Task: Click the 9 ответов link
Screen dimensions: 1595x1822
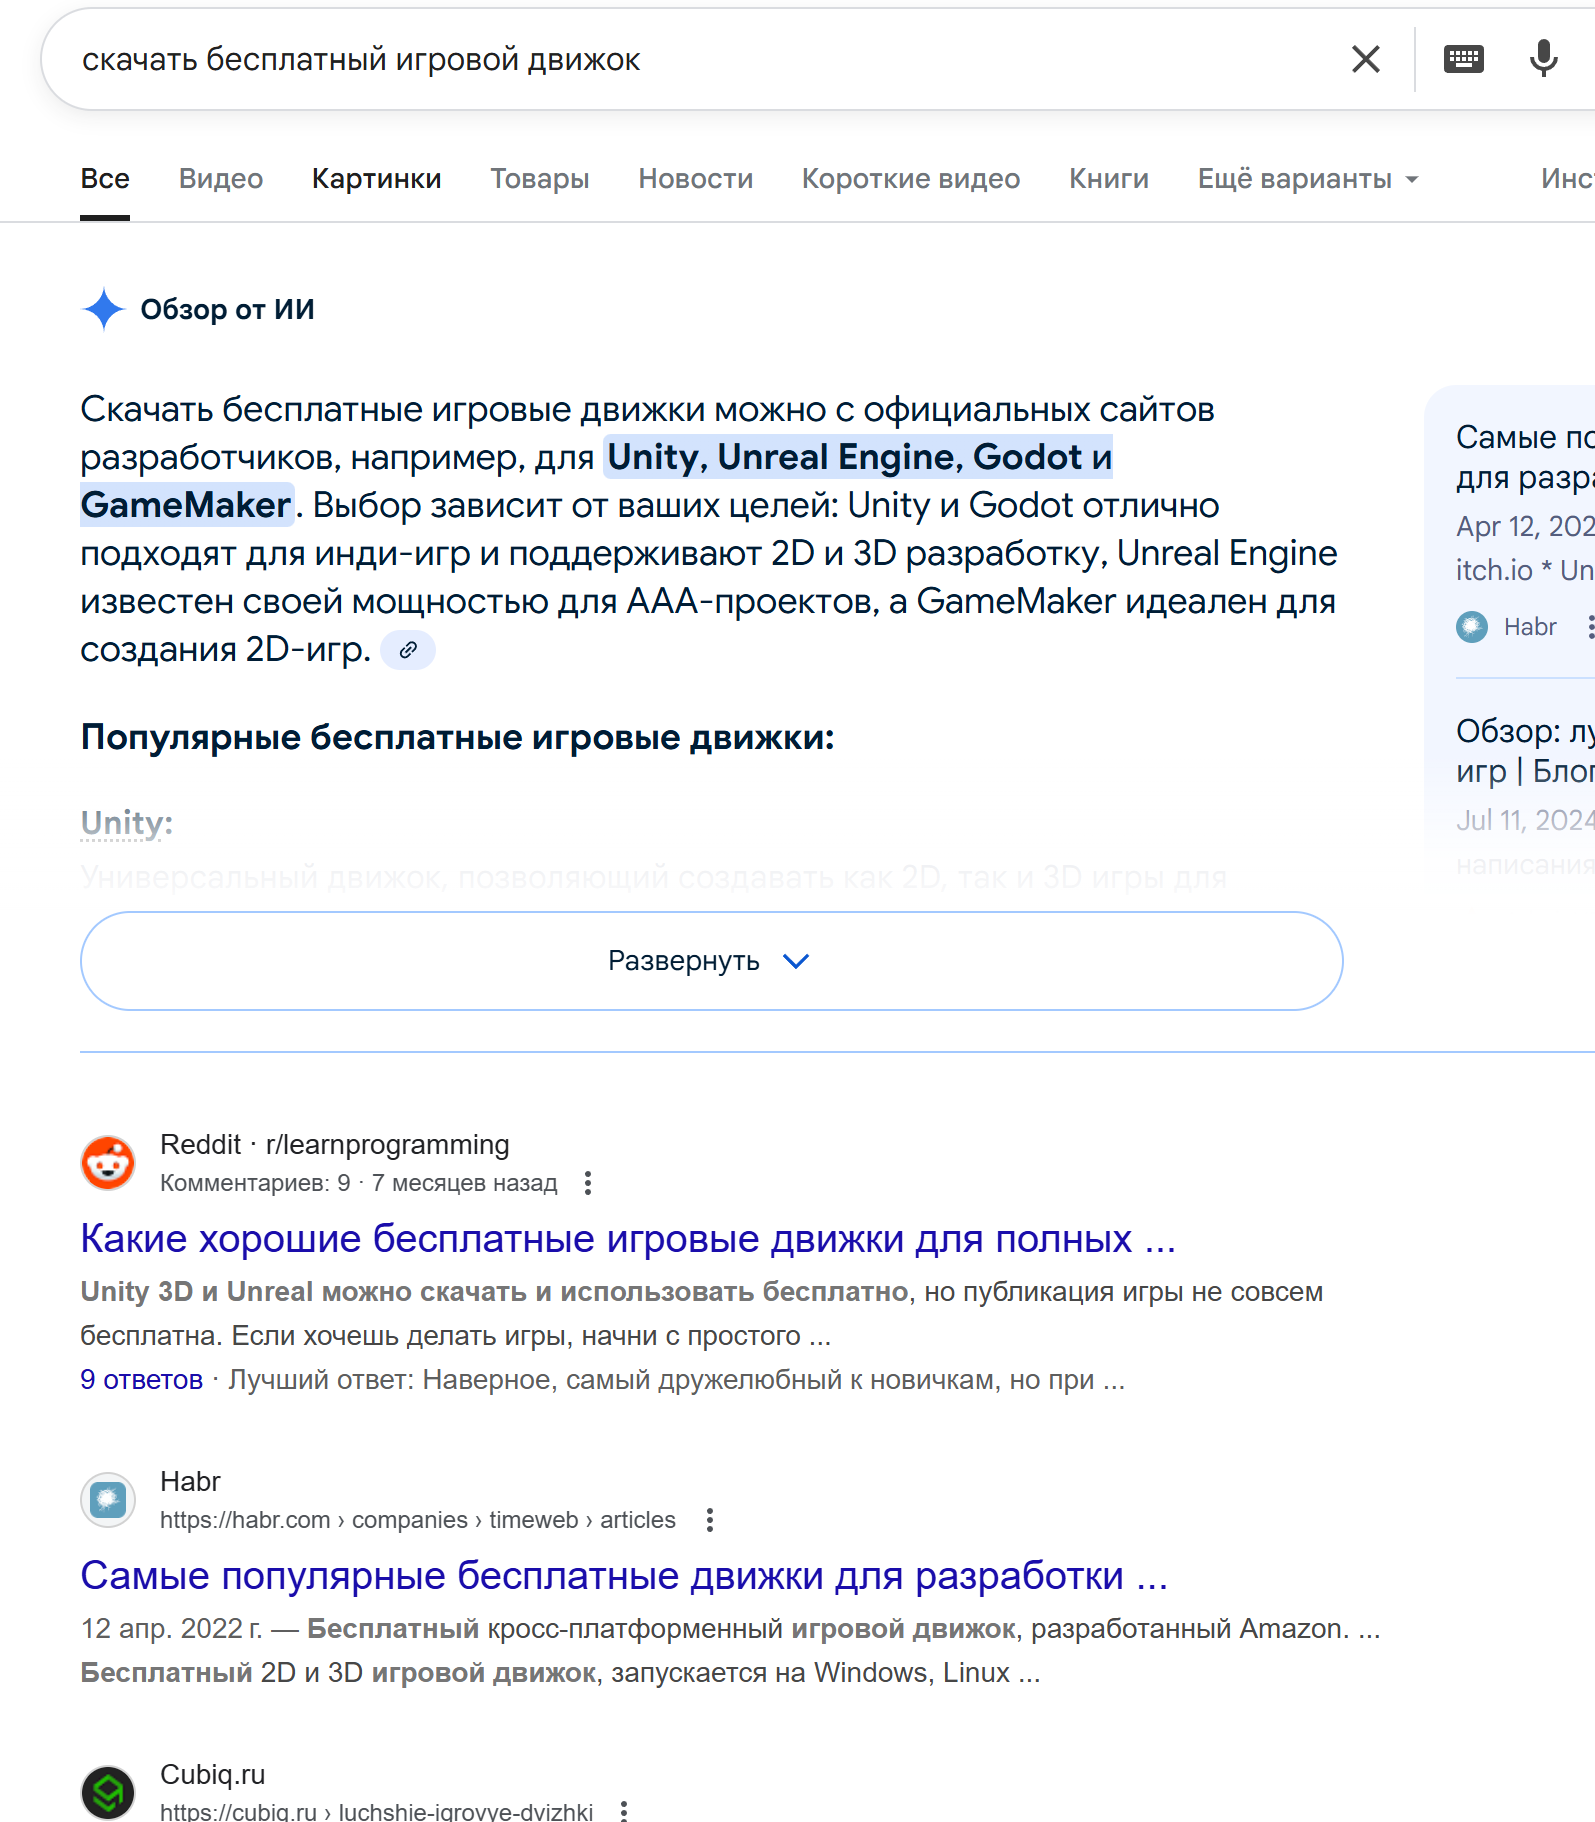Action: (x=142, y=1380)
